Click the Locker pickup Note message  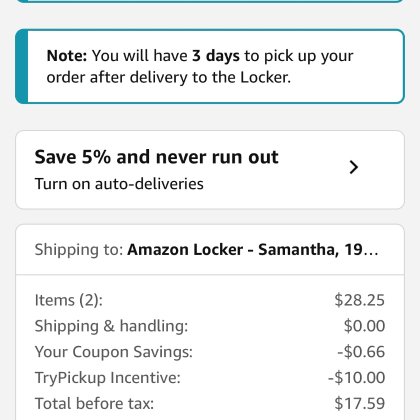tap(210, 66)
